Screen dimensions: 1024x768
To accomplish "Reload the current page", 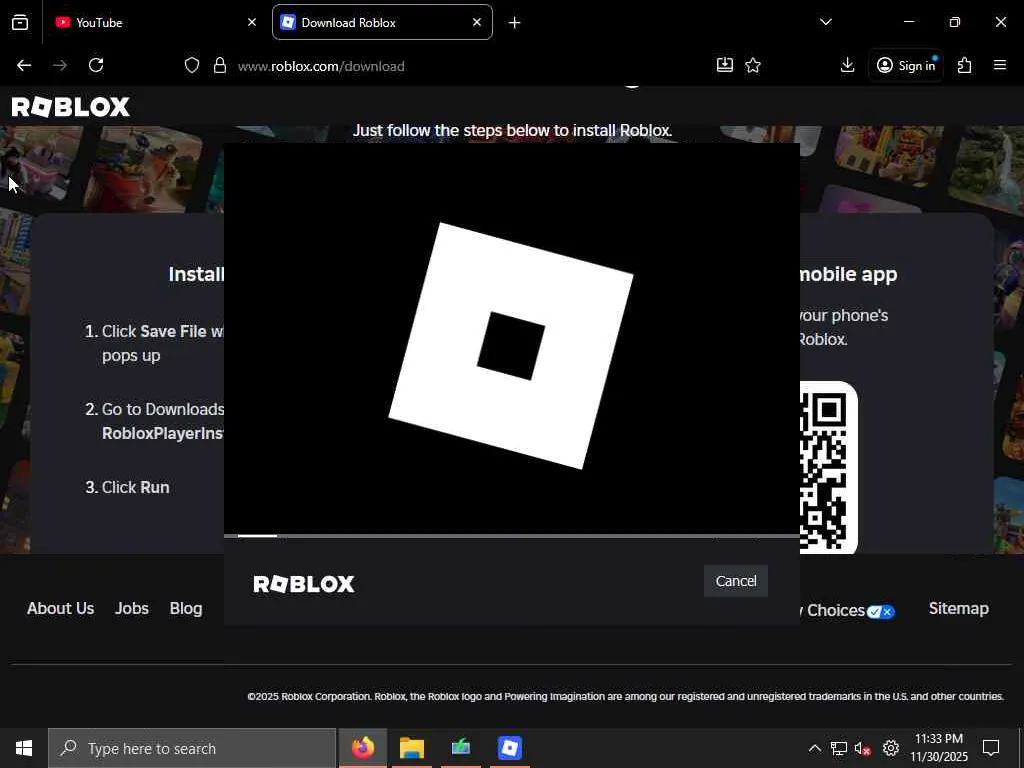I will [x=96, y=65].
